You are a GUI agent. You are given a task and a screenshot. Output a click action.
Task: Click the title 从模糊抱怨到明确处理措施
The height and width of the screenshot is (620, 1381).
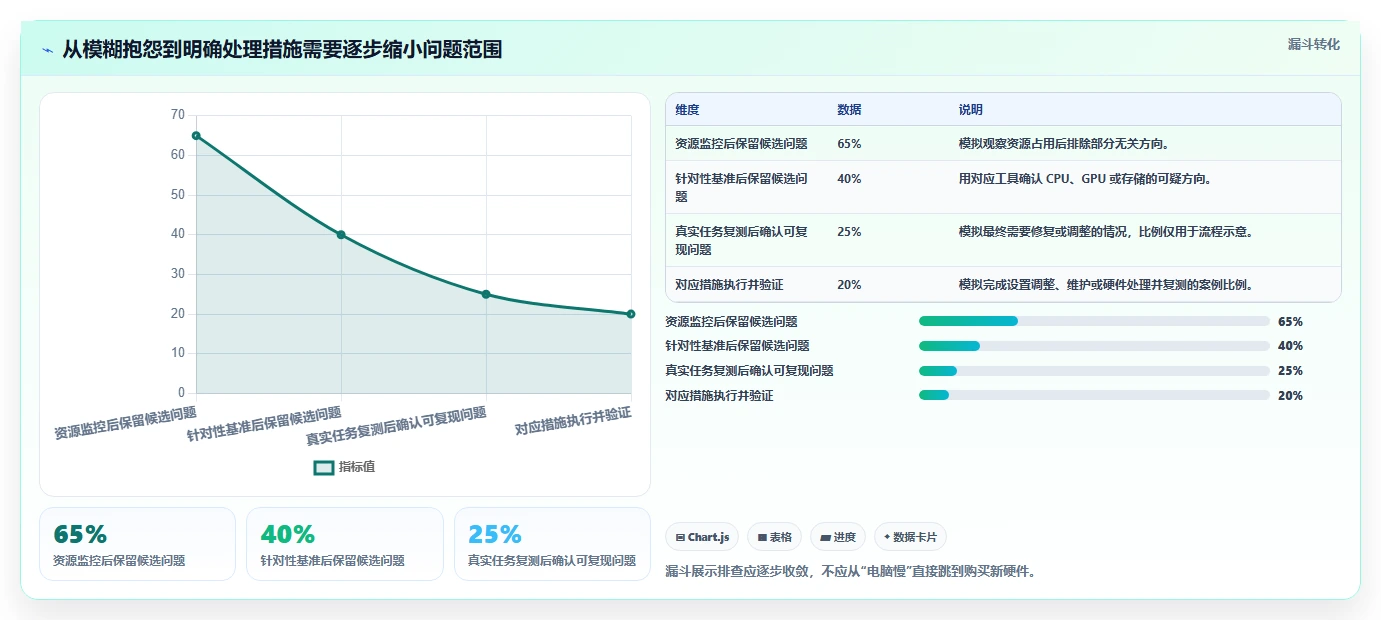coord(282,49)
